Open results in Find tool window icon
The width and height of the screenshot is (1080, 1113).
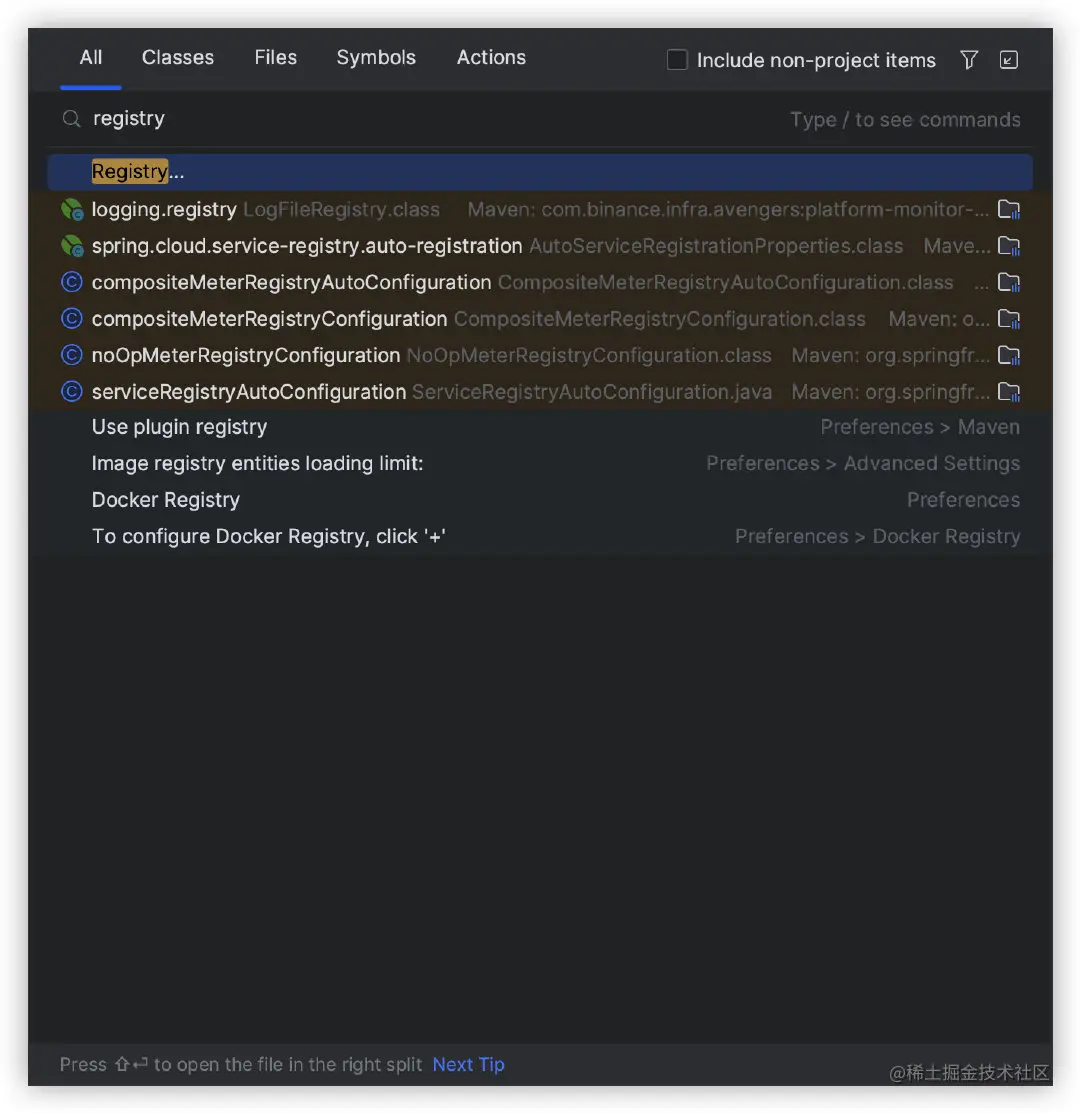1008,60
